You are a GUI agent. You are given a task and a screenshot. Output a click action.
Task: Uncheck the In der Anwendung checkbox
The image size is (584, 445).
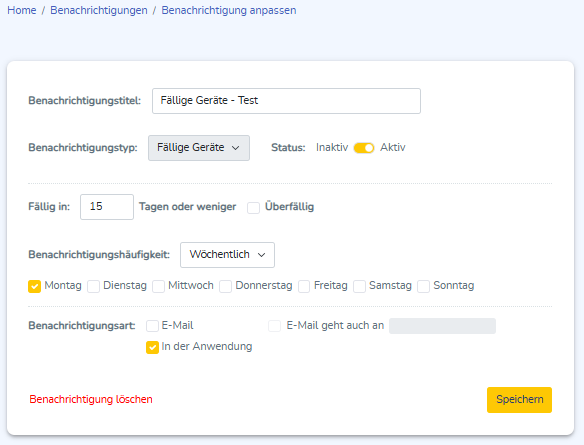coord(152,347)
